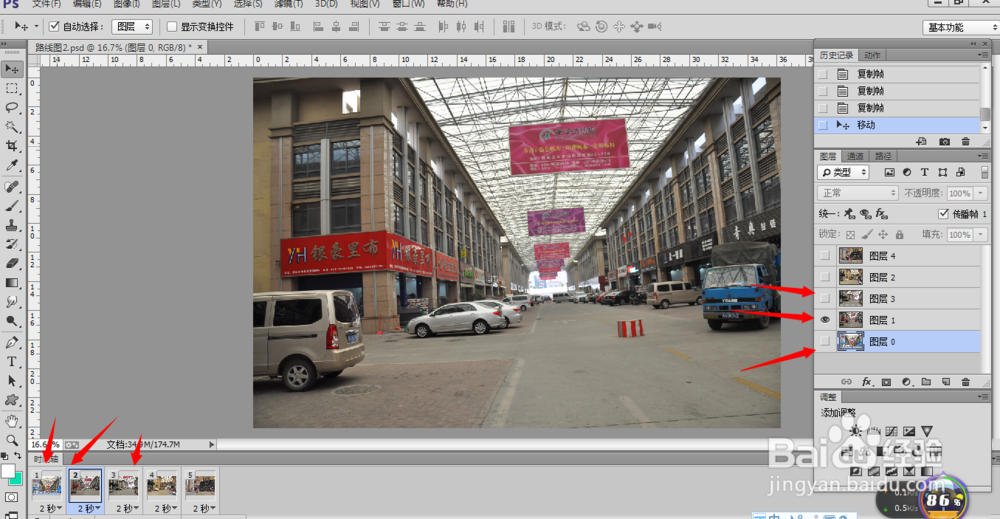Toggle history brush source box for 移动
The image size is (1000, 519).
coord(823,125)
